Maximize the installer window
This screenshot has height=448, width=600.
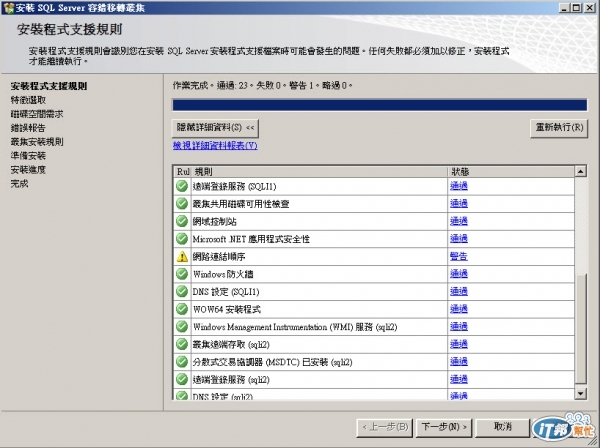[x=576, y=8]
